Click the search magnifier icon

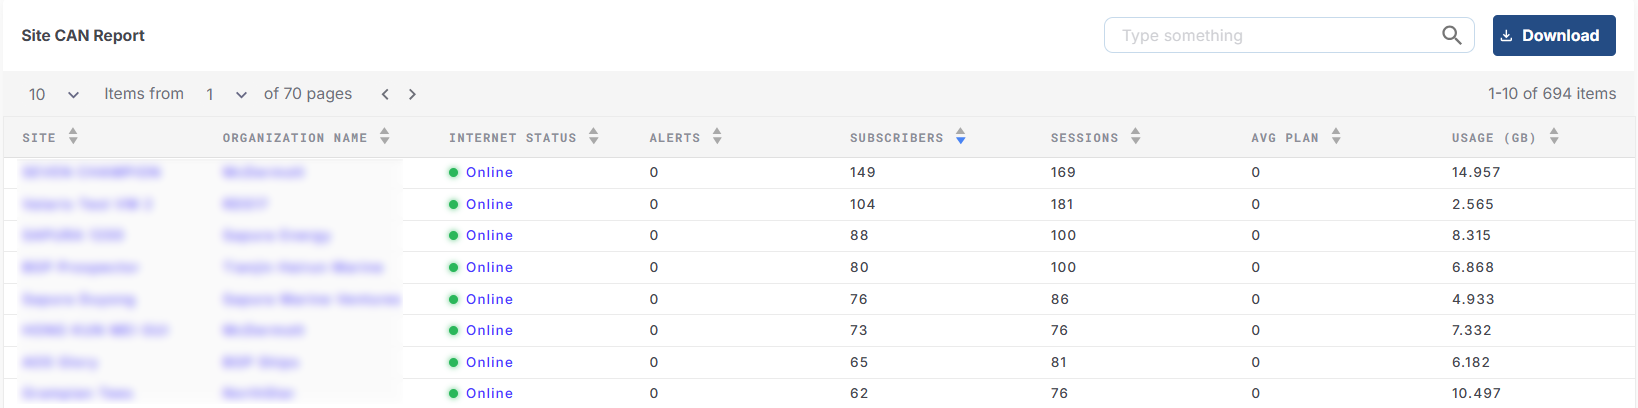click(1451, 35)
